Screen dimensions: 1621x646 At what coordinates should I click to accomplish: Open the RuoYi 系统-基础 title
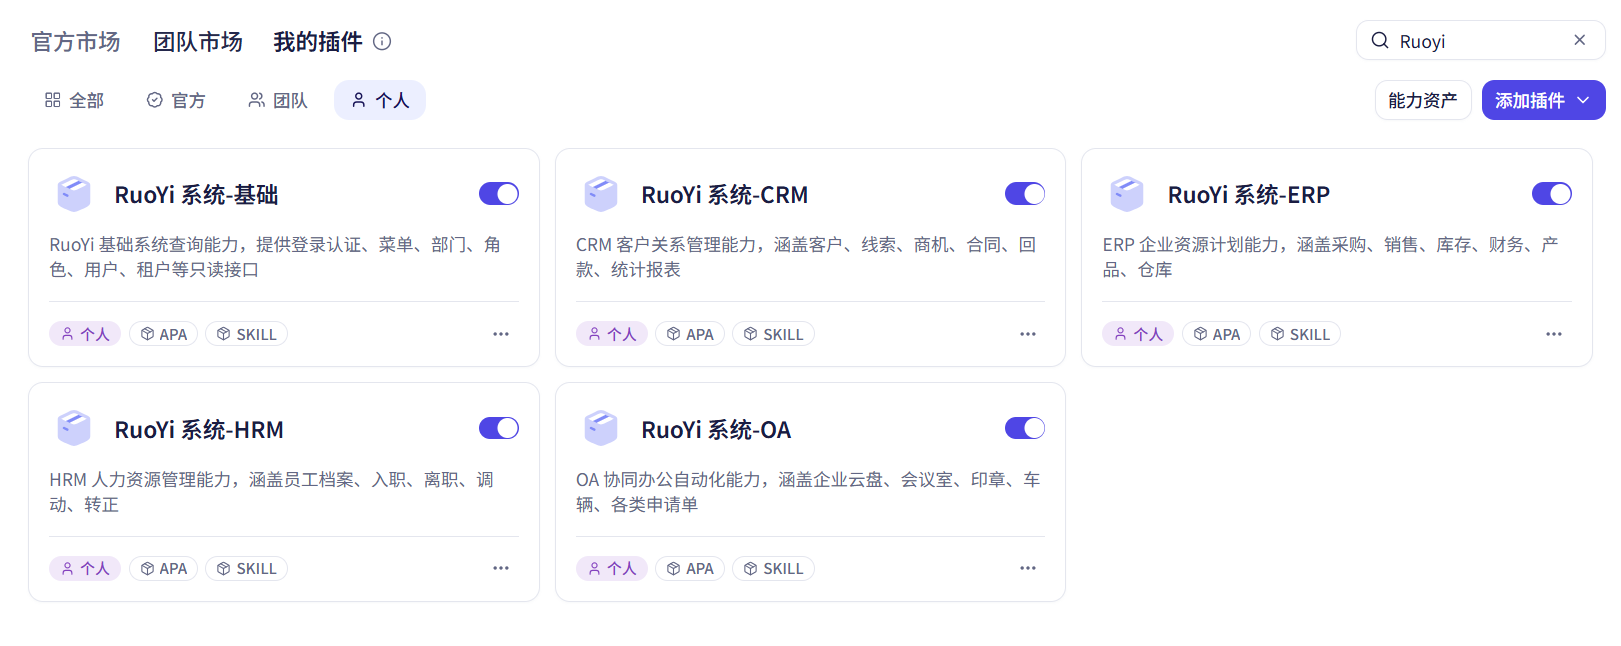(196, 195)
